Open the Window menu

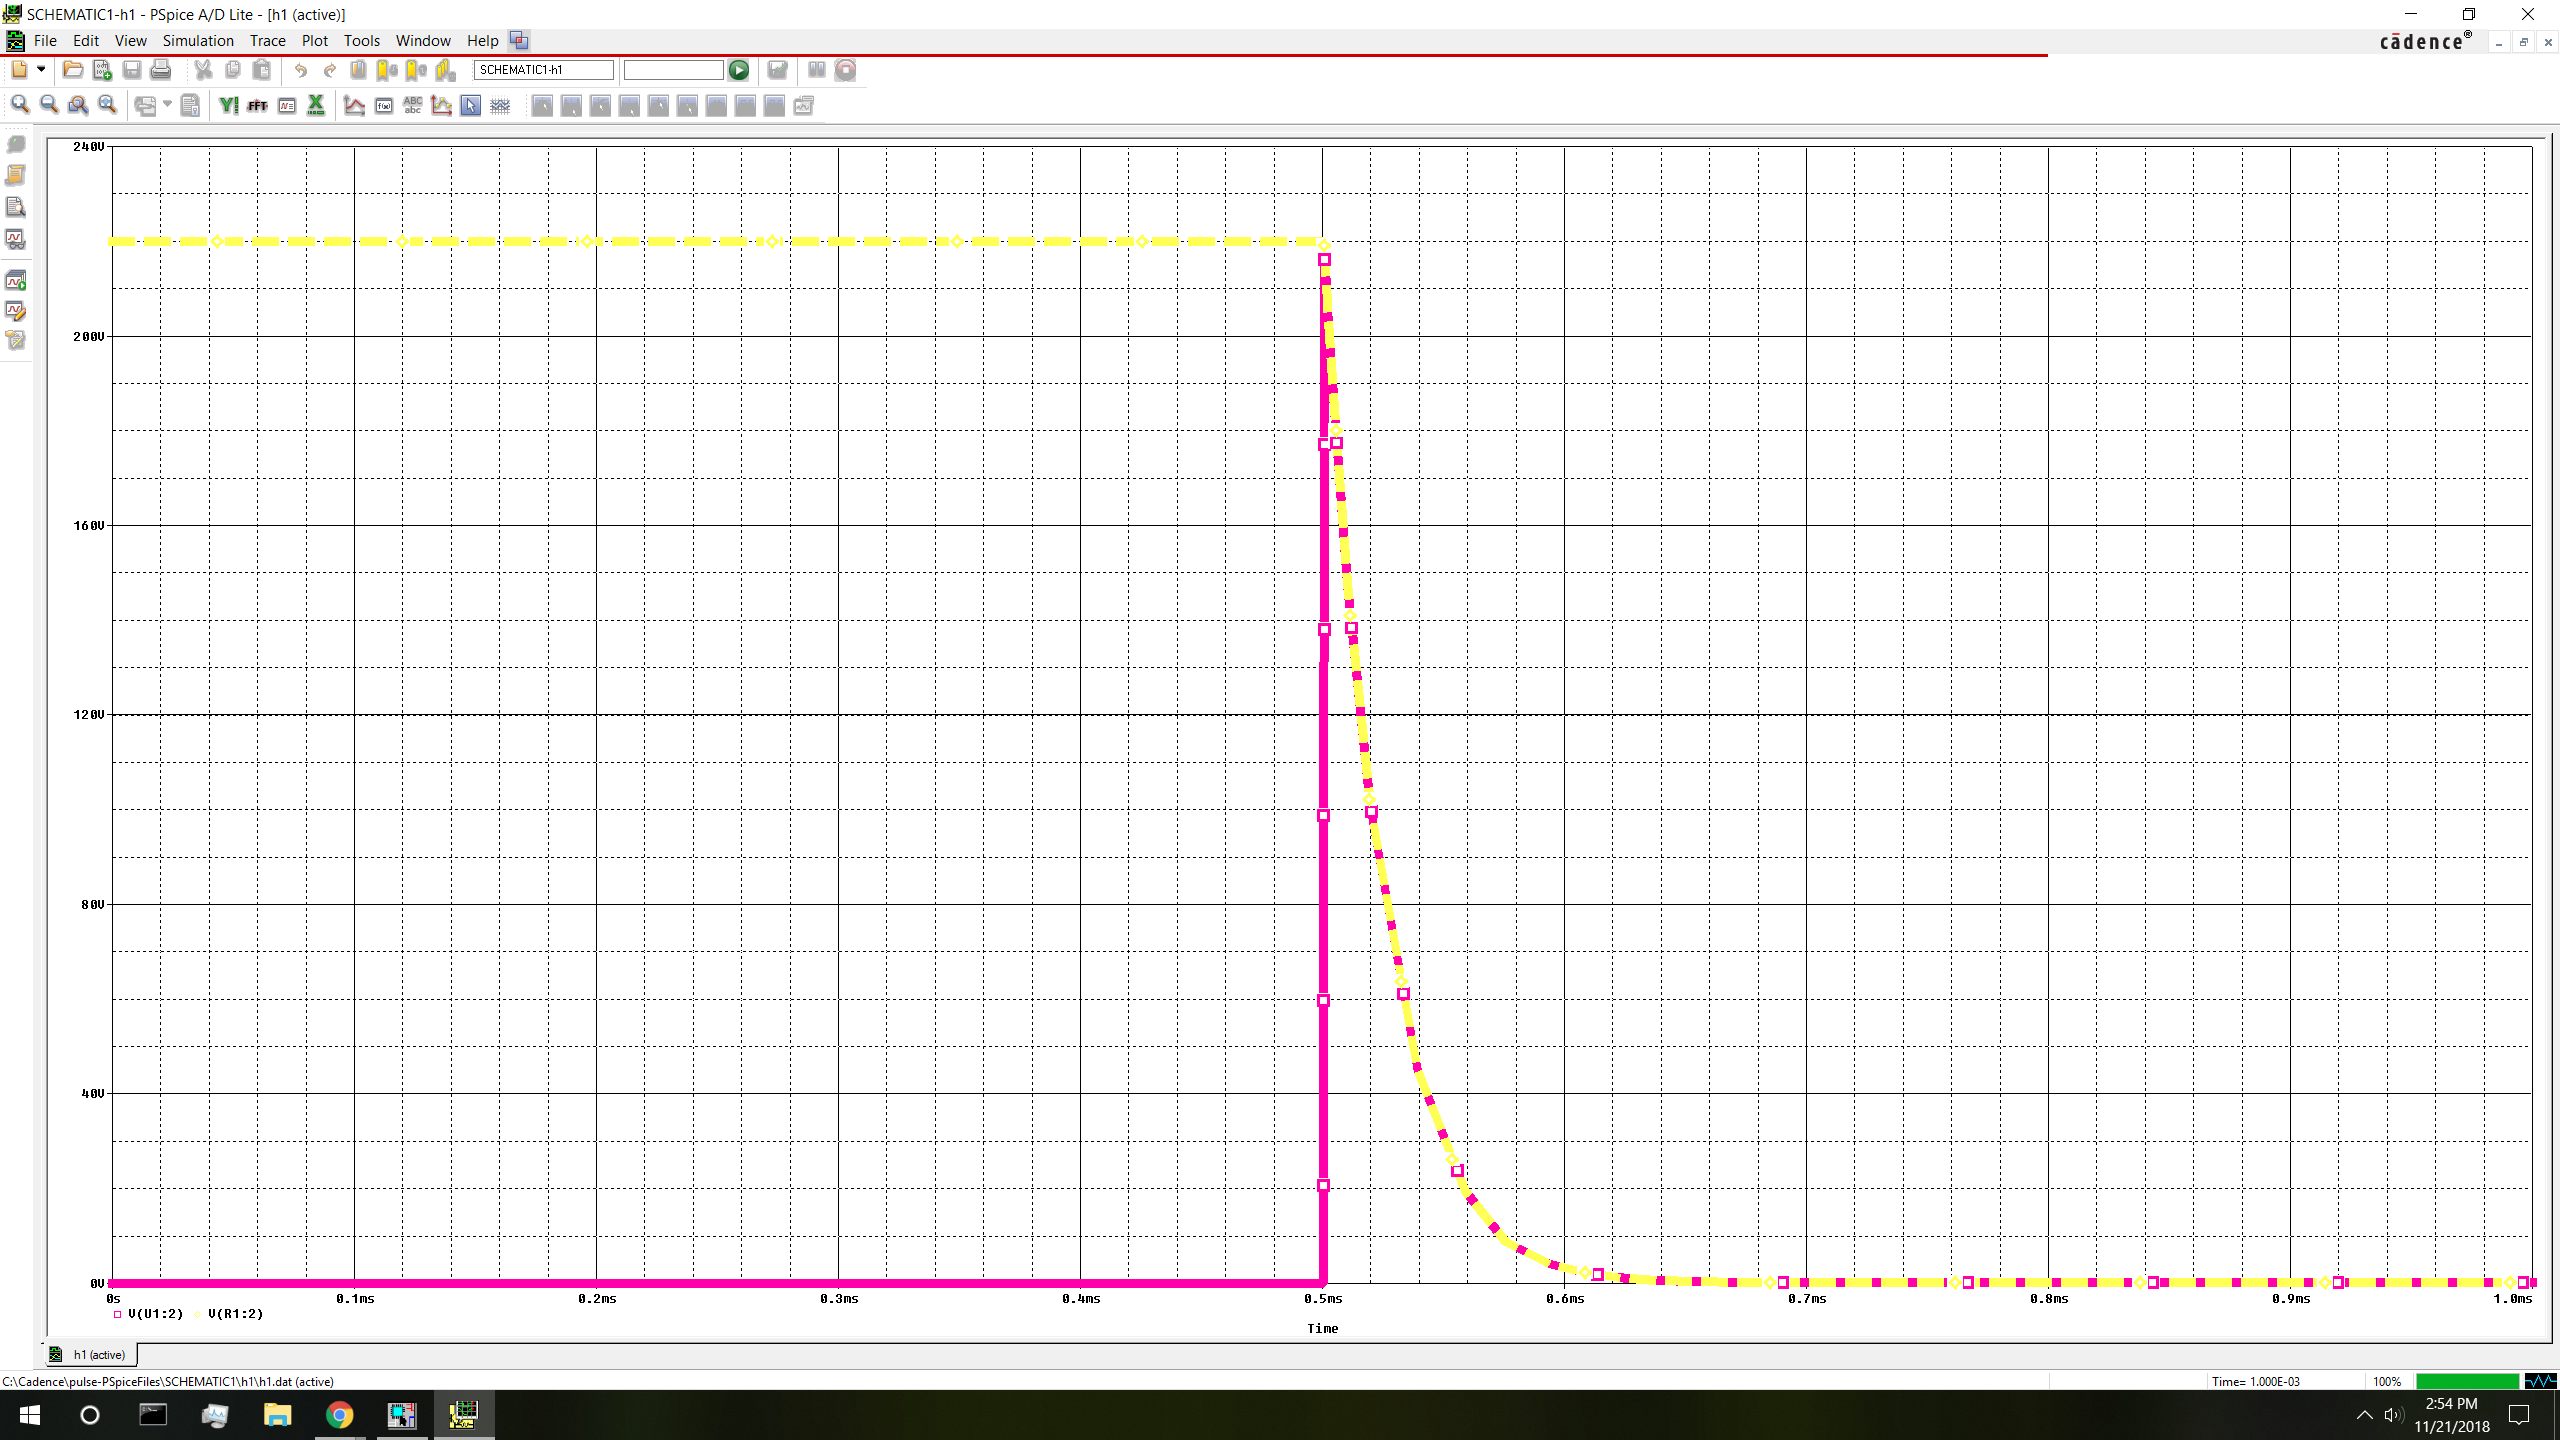[423, 41]
